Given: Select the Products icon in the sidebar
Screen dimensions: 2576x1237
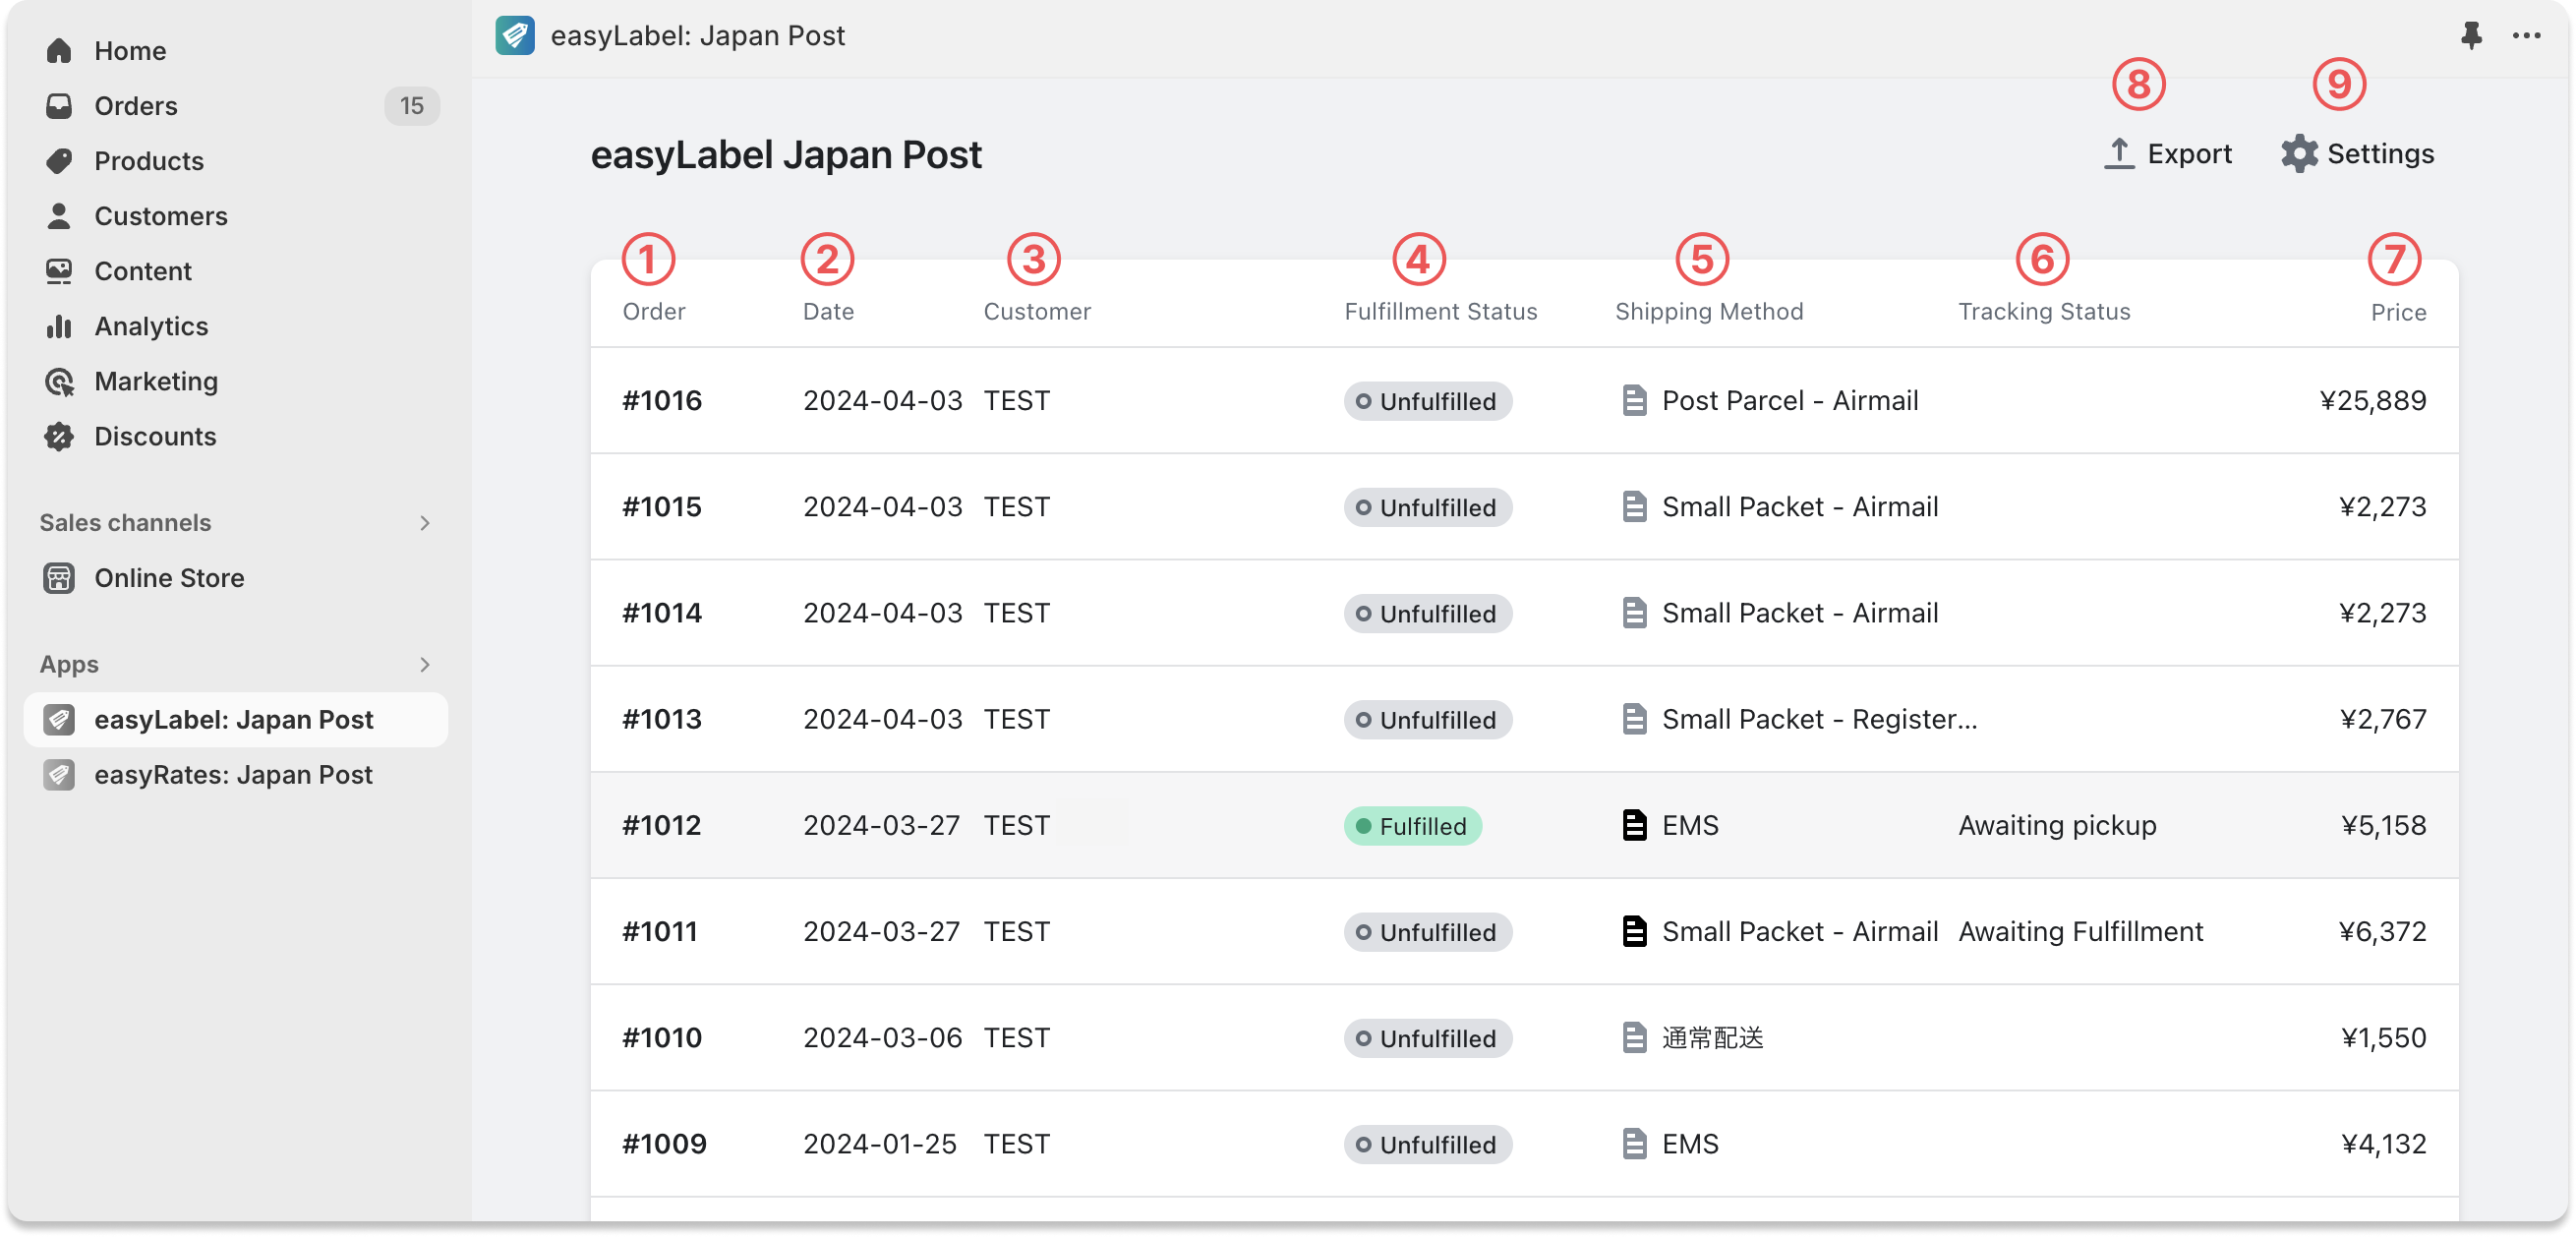Looking at the screenshot, I should [59, 161].
